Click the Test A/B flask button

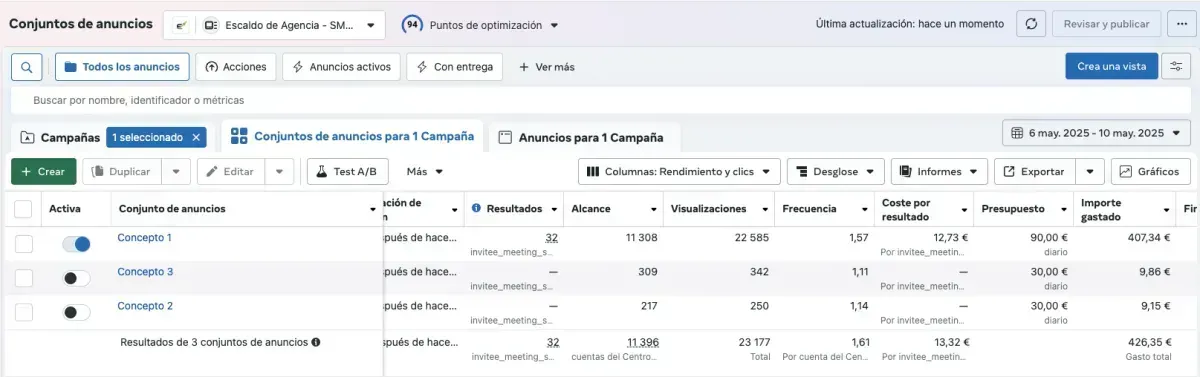[x=347, y=171]
